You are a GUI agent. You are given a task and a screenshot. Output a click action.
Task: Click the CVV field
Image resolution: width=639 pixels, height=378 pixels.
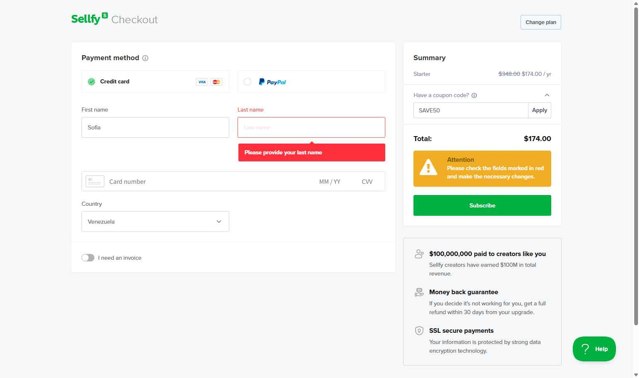coord(367,182)
